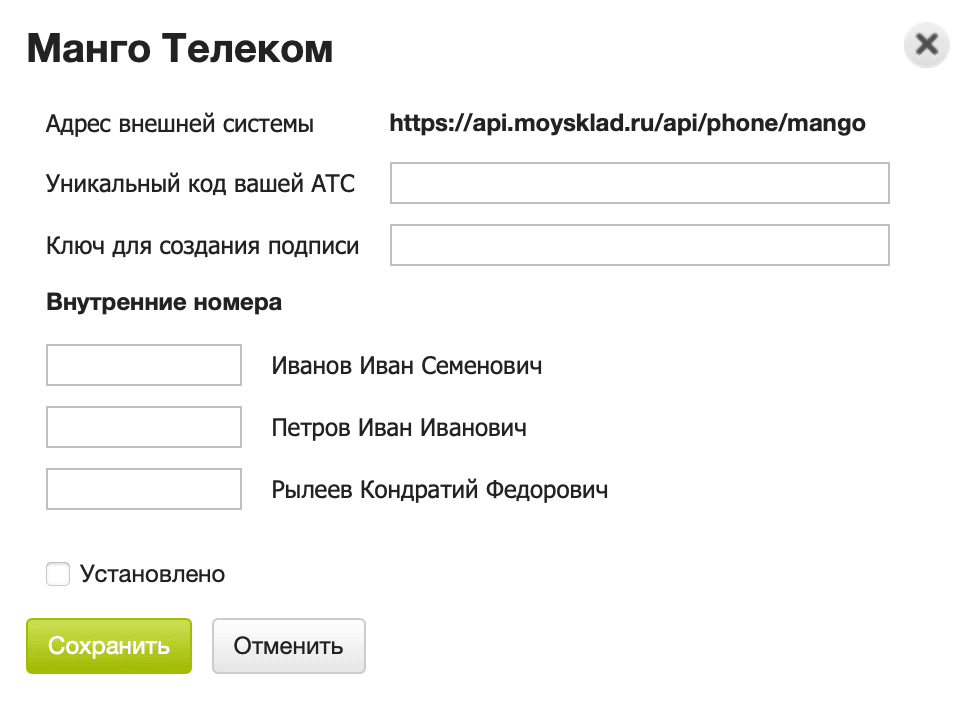Click the extension box beside Рылеев Кондратий Федорович
Screen dimensions: 966x722
pyautogui.click(x=143, y=489)
